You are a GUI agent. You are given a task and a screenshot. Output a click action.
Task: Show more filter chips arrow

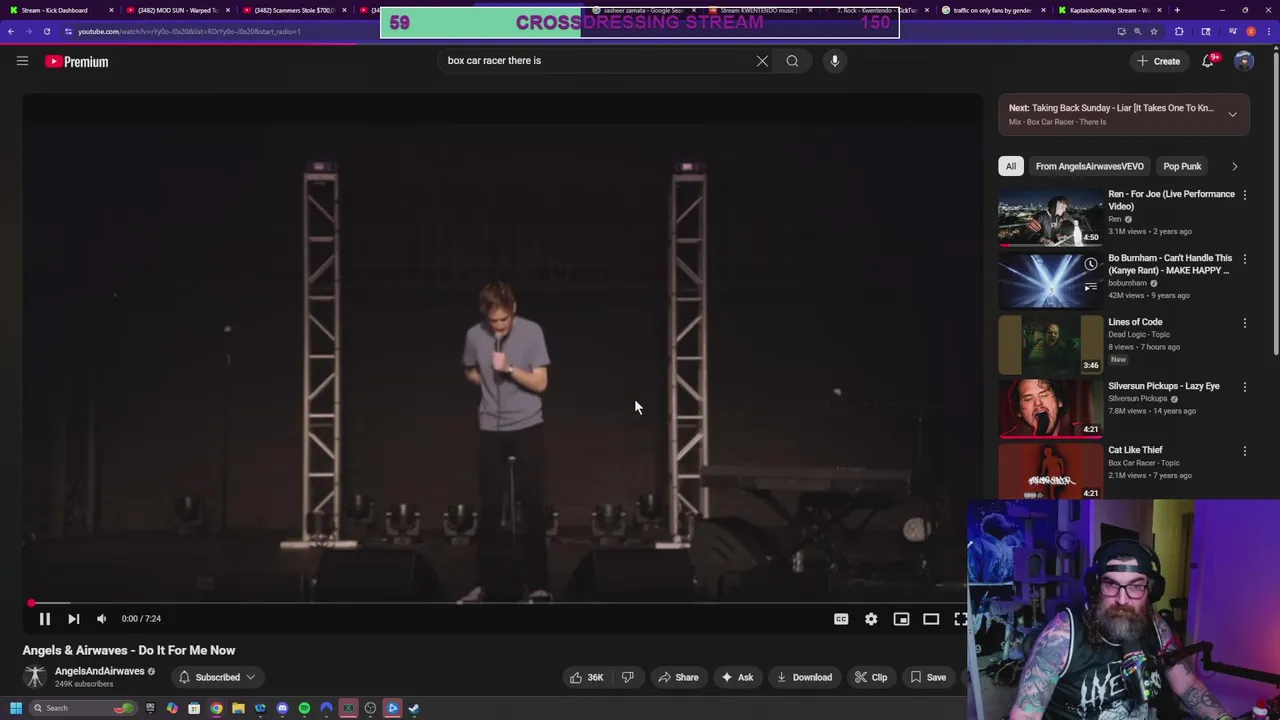[1234, 166]
